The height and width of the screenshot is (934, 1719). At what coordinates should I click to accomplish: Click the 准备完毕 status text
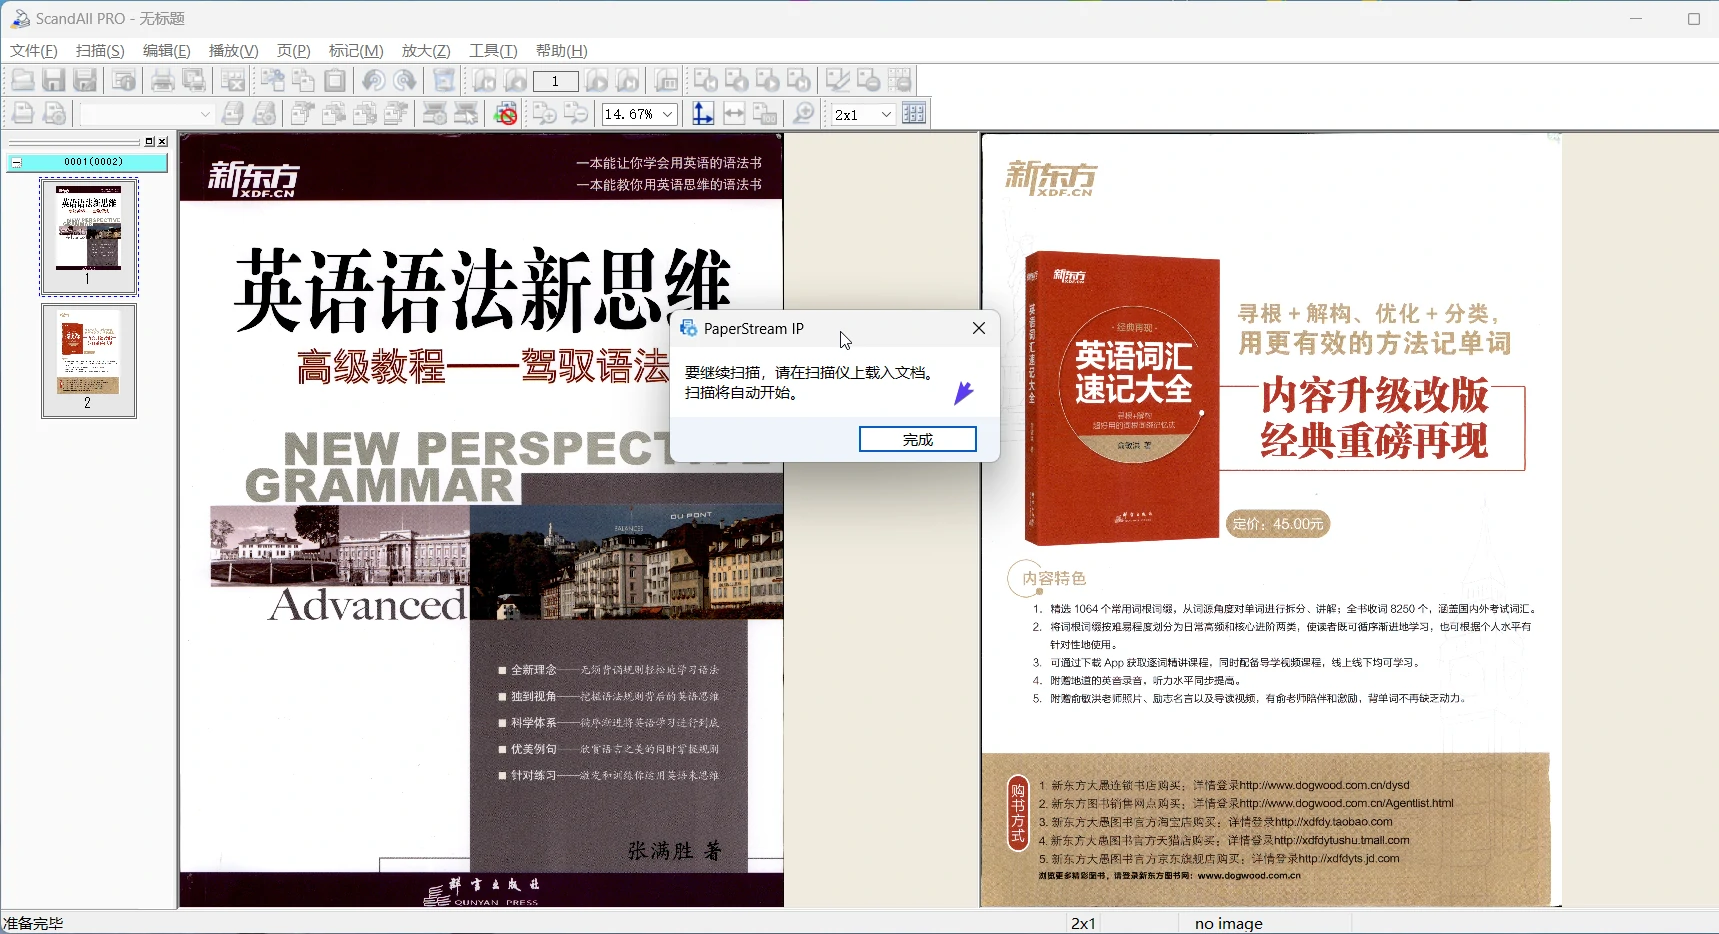33,923
